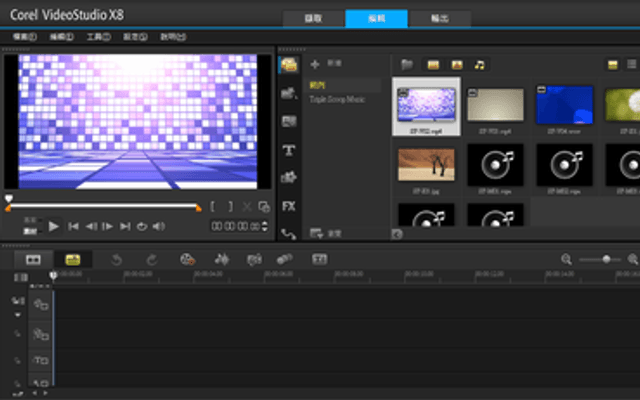Image resolution: width=640 pixels, height=400 pixels.
Task: Switch library to list view
Action: point(632,64)
